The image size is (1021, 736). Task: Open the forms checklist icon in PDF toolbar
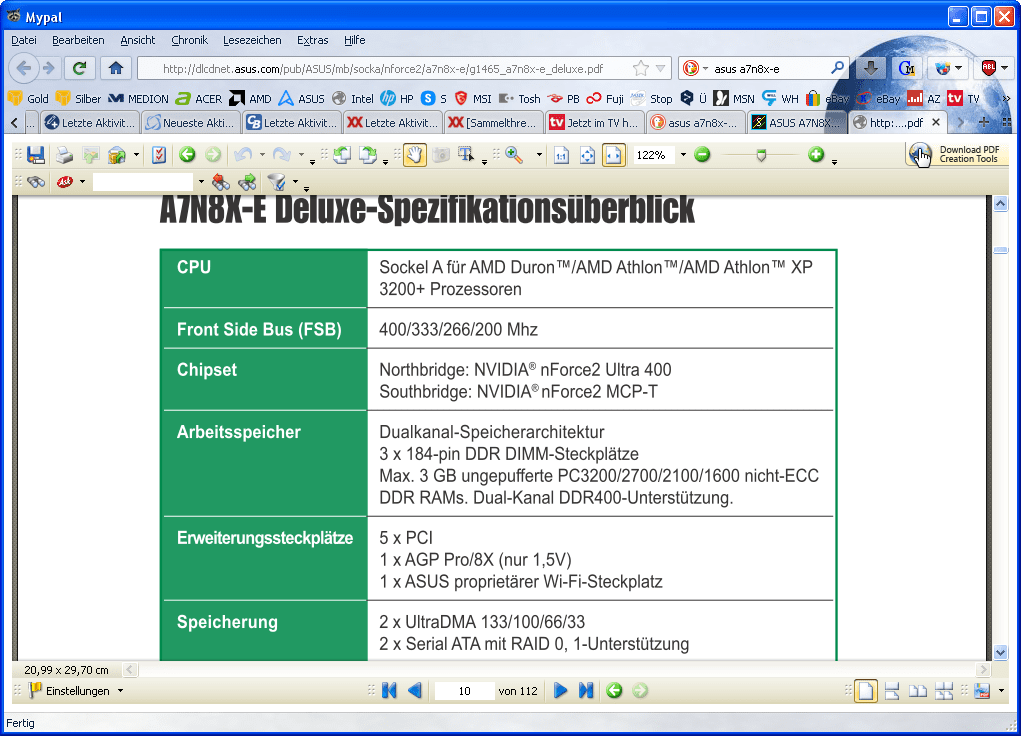pos(158,155)
